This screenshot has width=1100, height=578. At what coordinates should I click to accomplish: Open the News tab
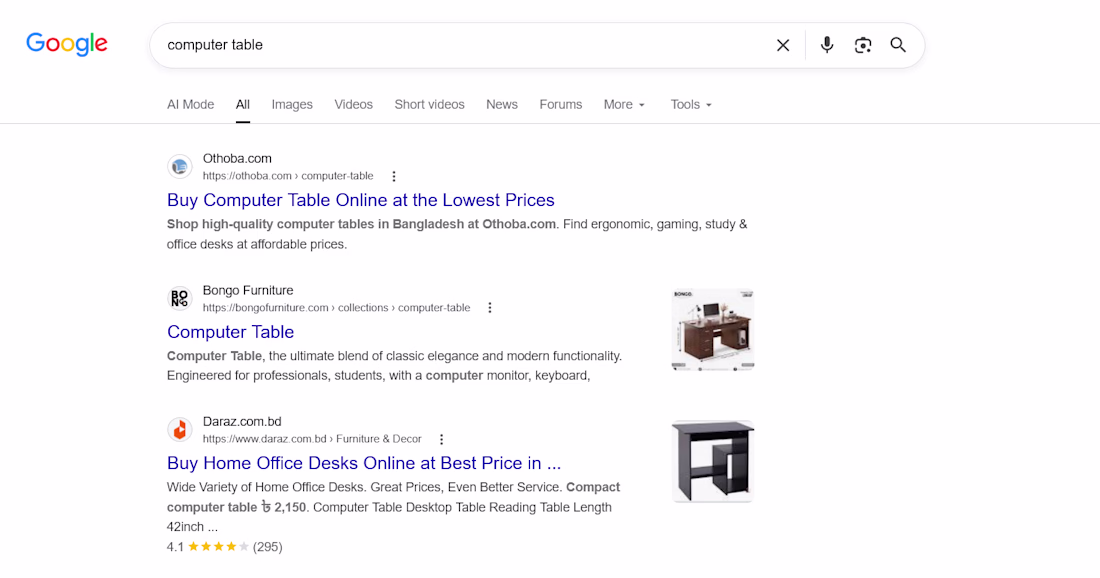coord(502,105)
